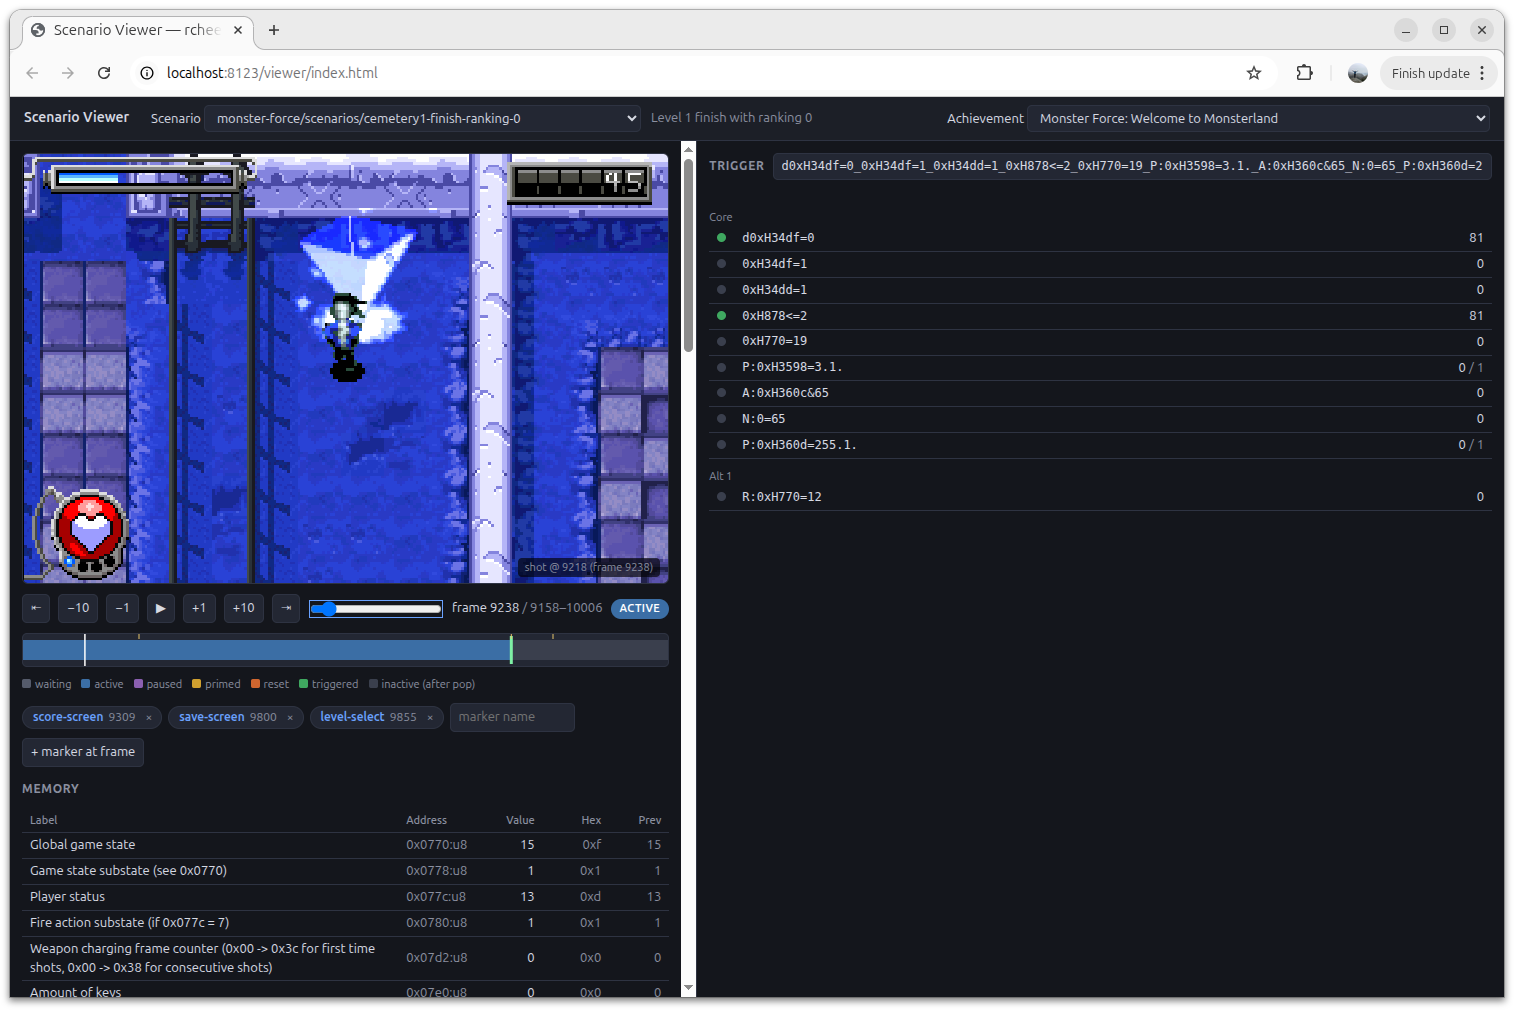Viewport: 1514px width, 1010px height.
Task: Select condition 0xH878<=2 row
Action: click(x=1100, y=316)
